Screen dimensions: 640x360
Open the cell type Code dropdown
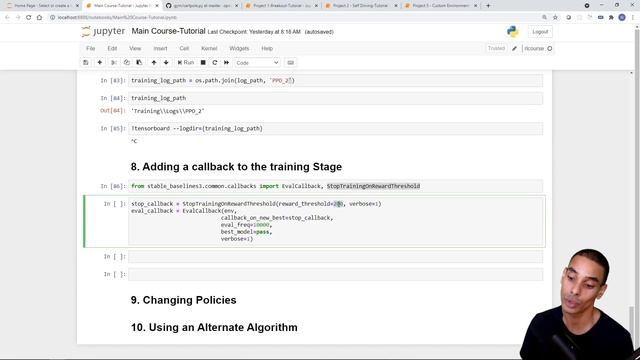point(257,63)
